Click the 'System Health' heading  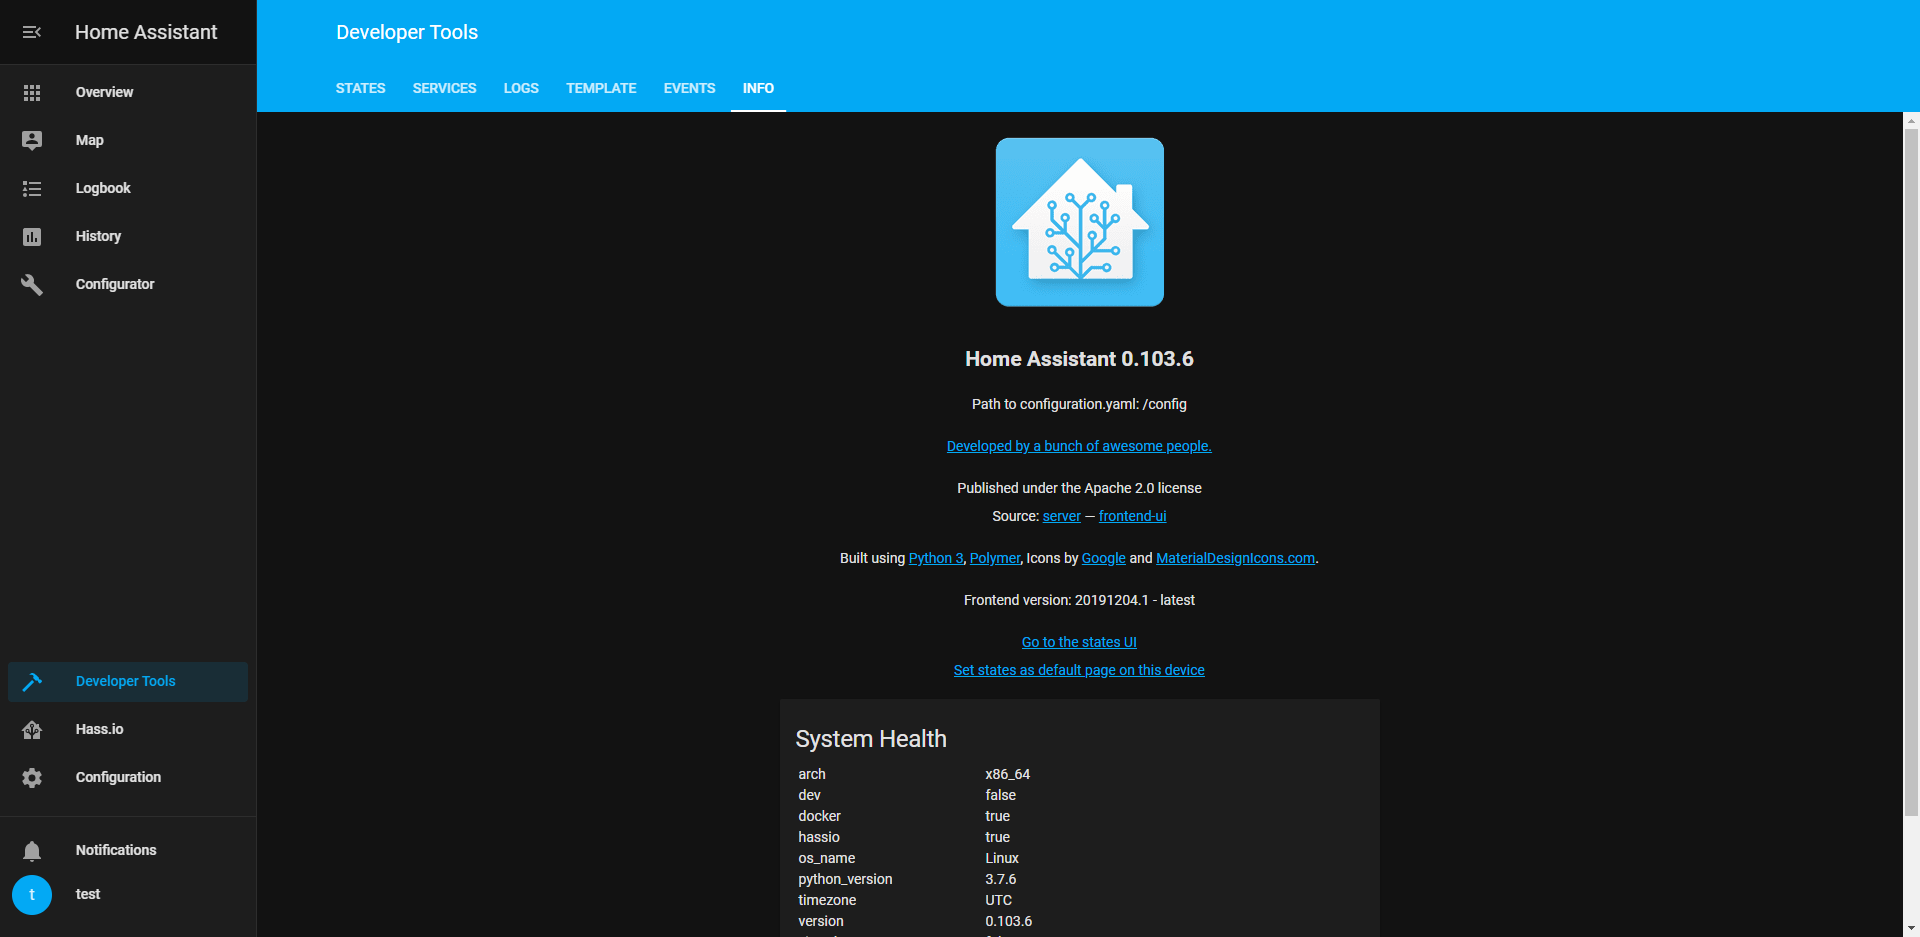pos(871,739)
